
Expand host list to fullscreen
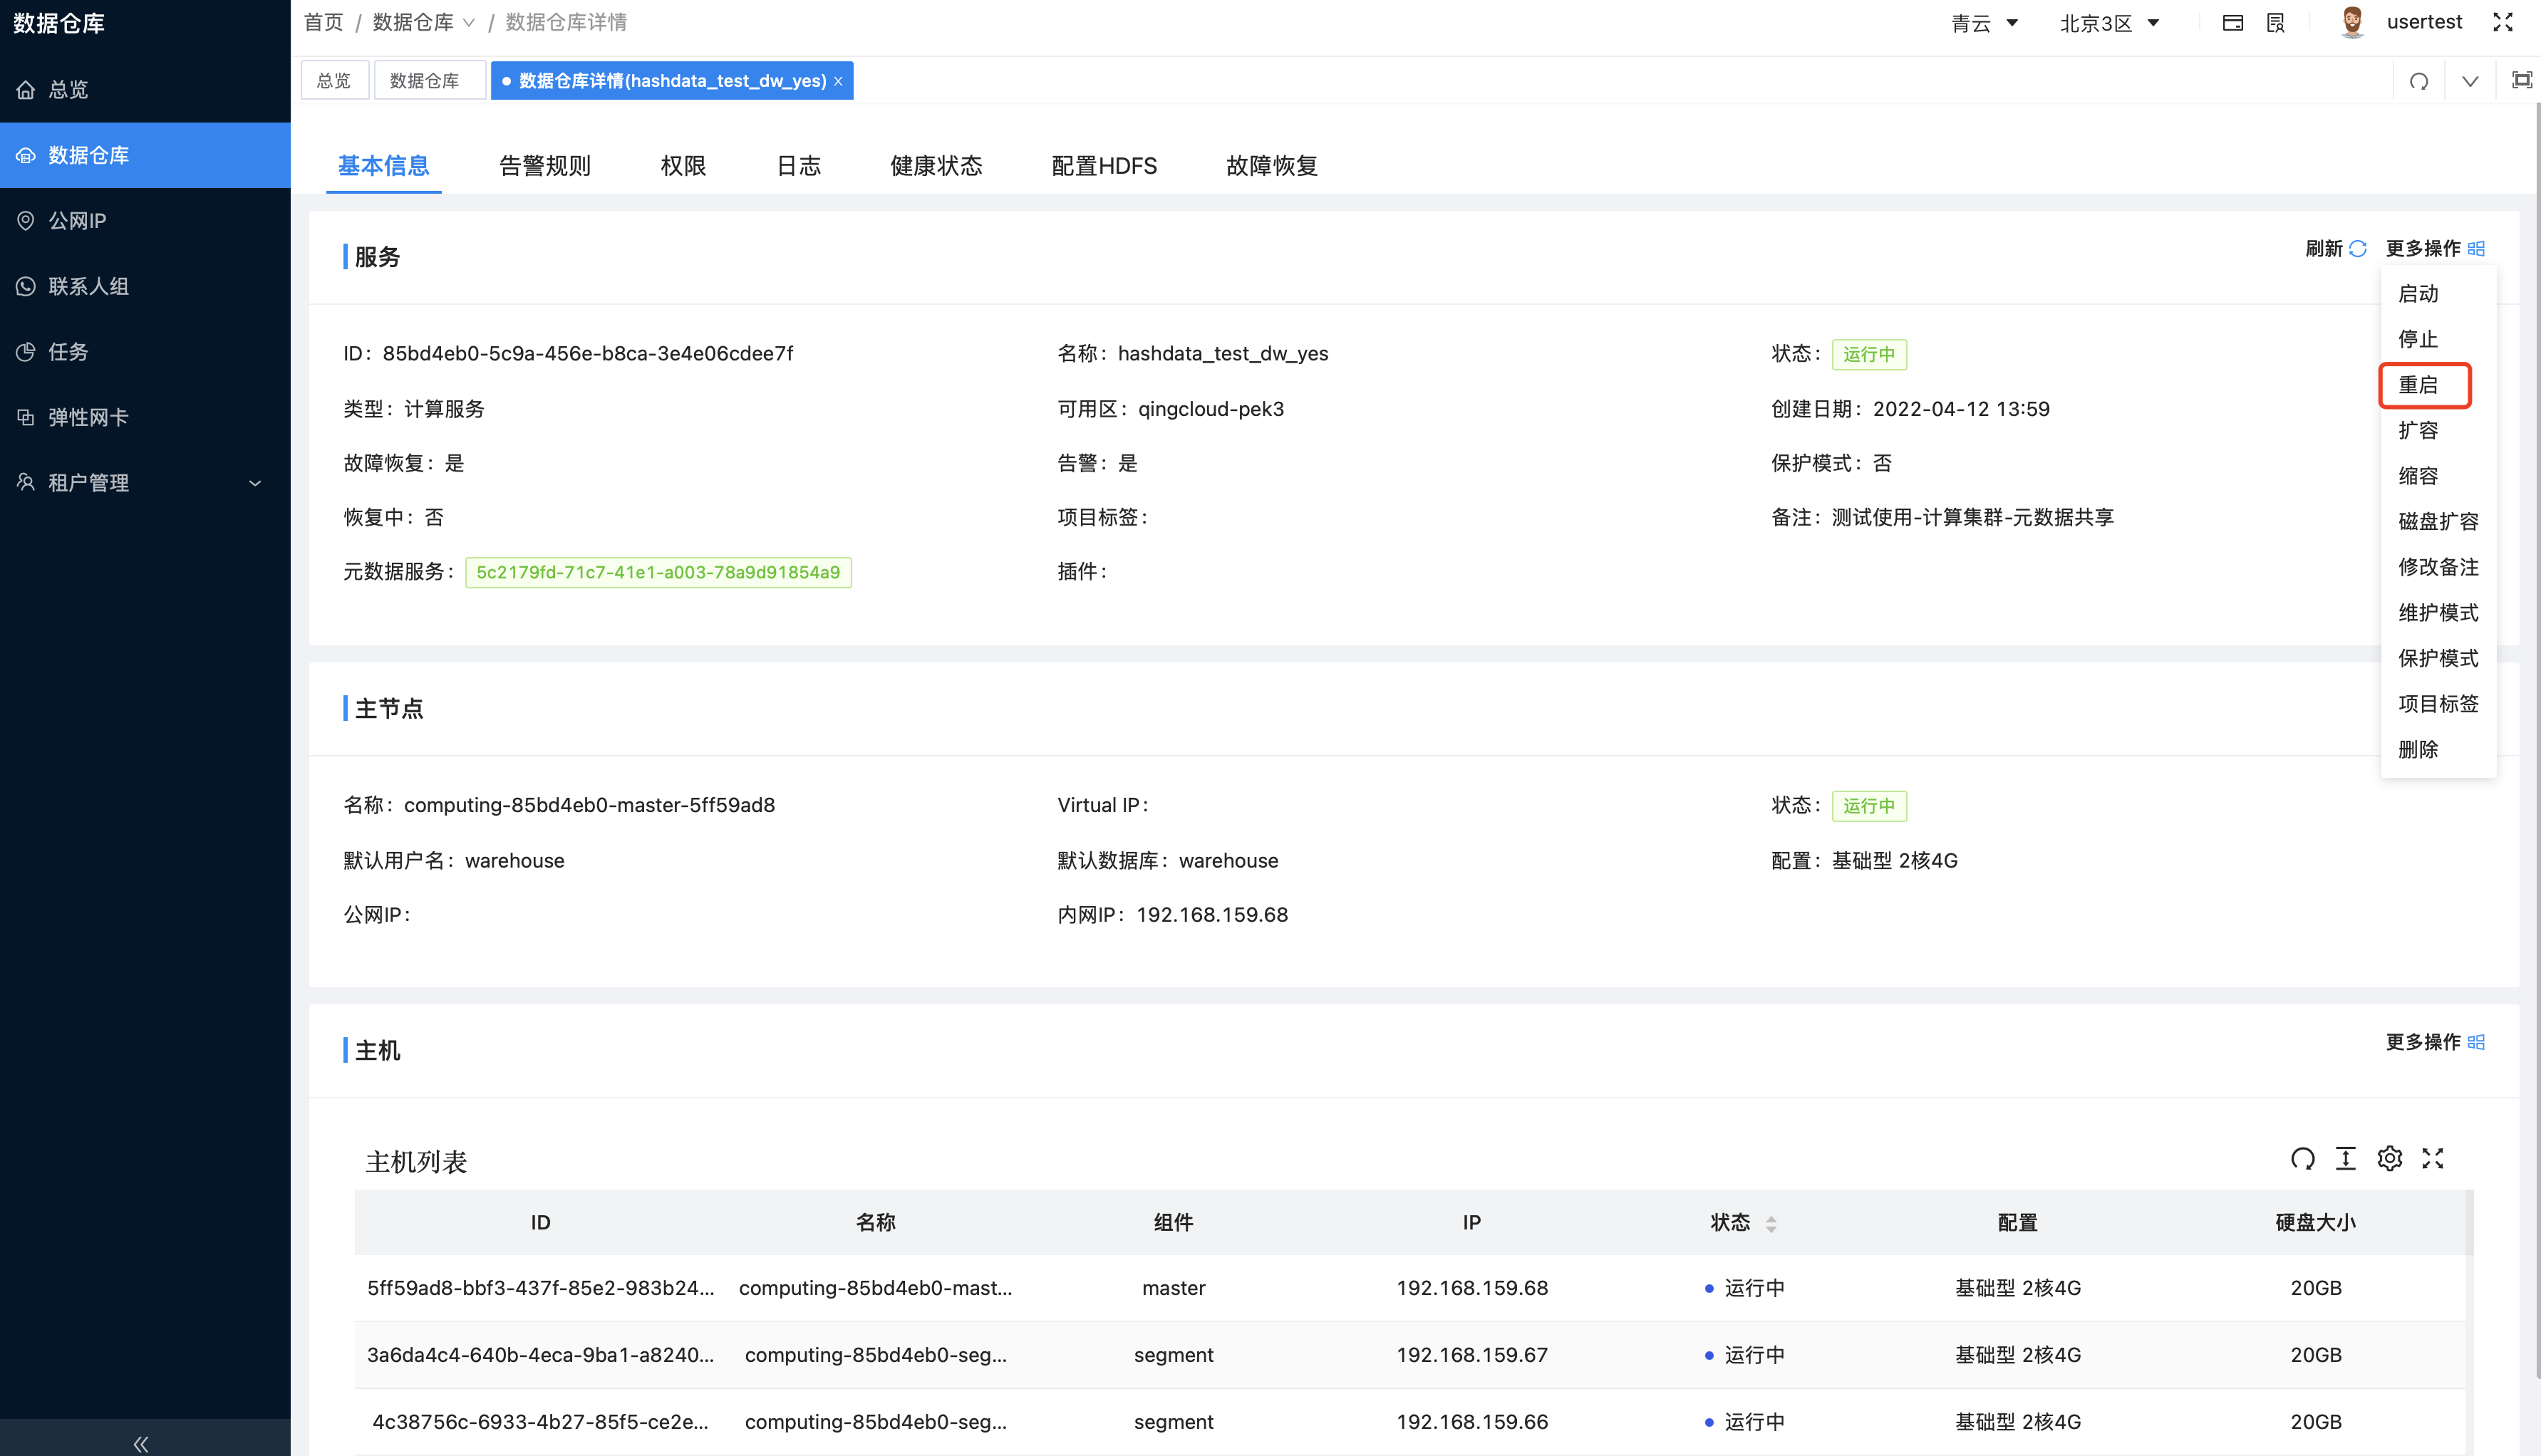pos(2432,1158)
